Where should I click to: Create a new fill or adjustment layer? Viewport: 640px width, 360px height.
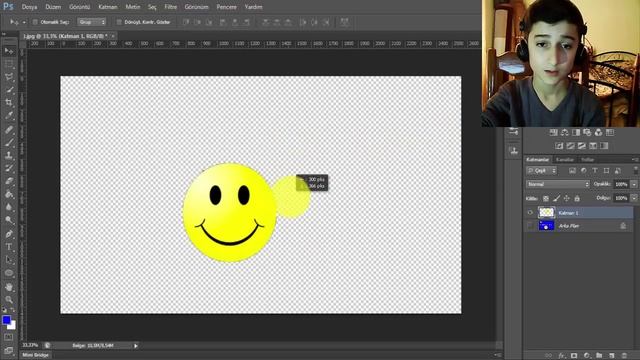click(587, 356)
